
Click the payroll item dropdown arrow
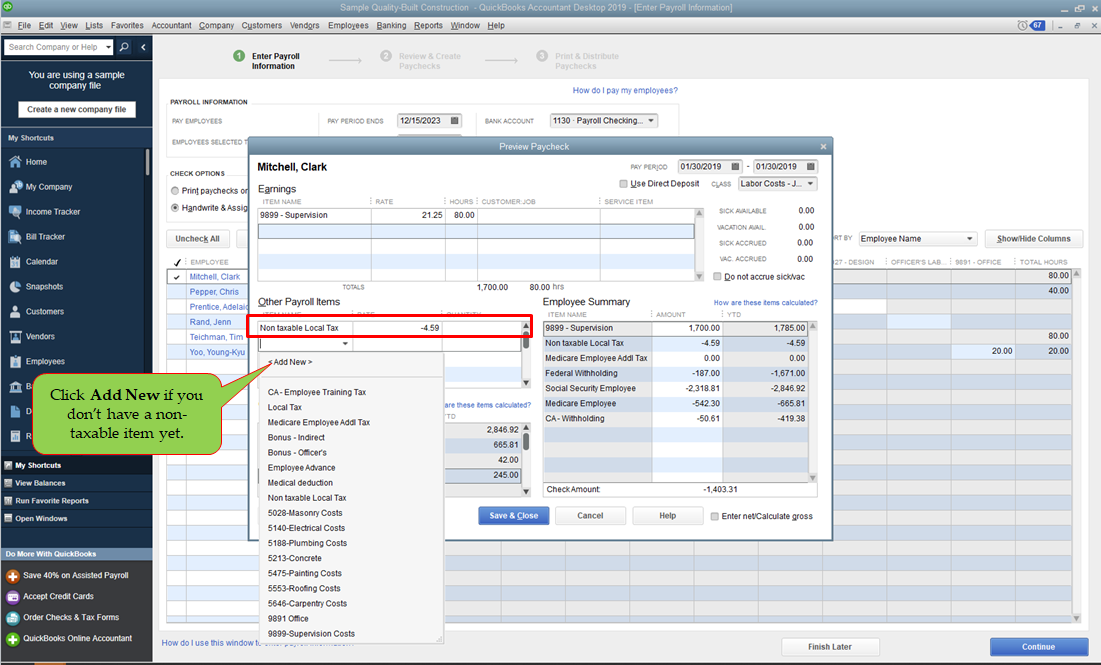pos(345,344)
